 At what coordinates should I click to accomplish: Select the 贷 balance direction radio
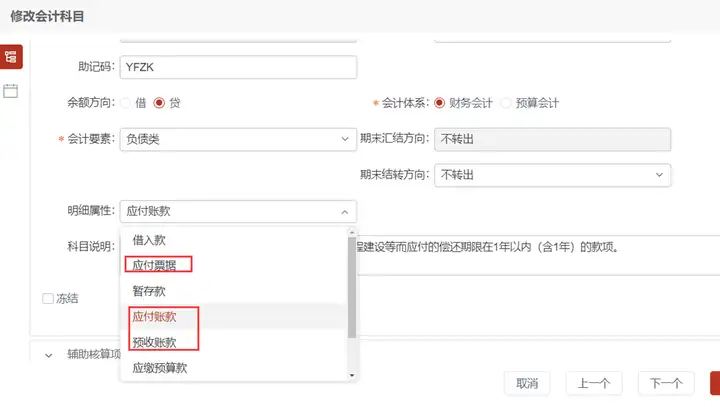159,102
